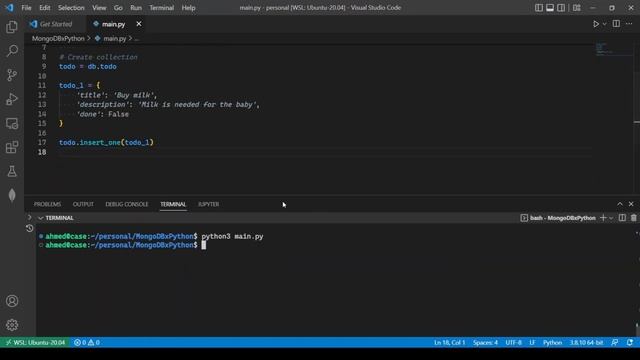The height and width of the screenshot is (360, 640).
Task: Change indentation via Spaces: 4
Action: [x=485, y=342]
